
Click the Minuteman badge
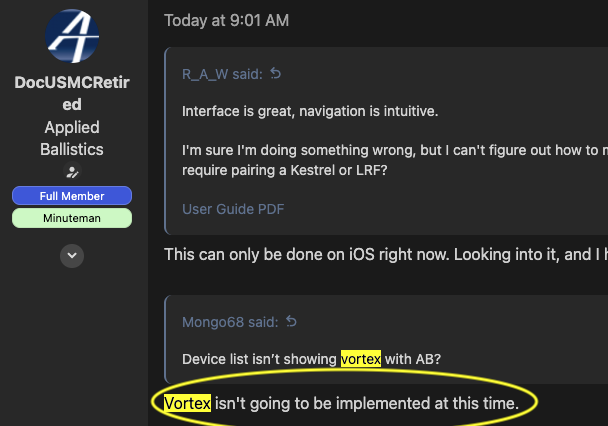pyautogui.click(x=72, y=218)
